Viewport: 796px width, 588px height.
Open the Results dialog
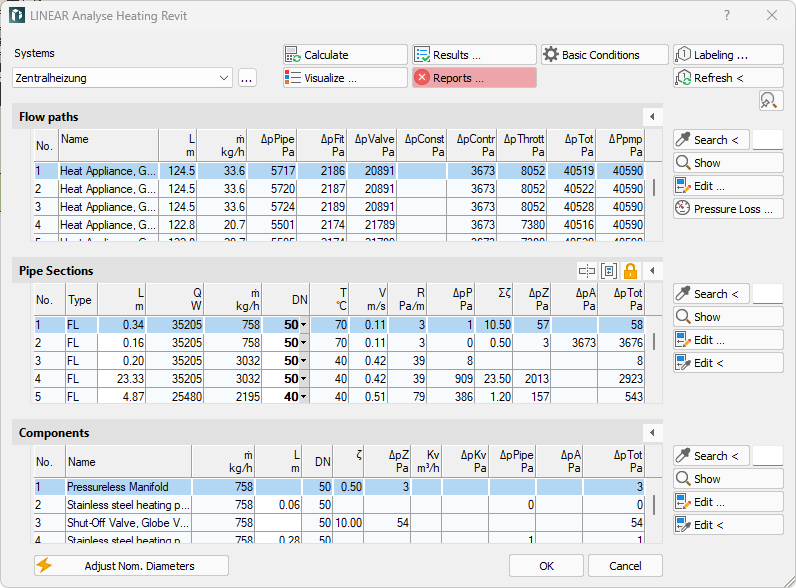(474, 55)
